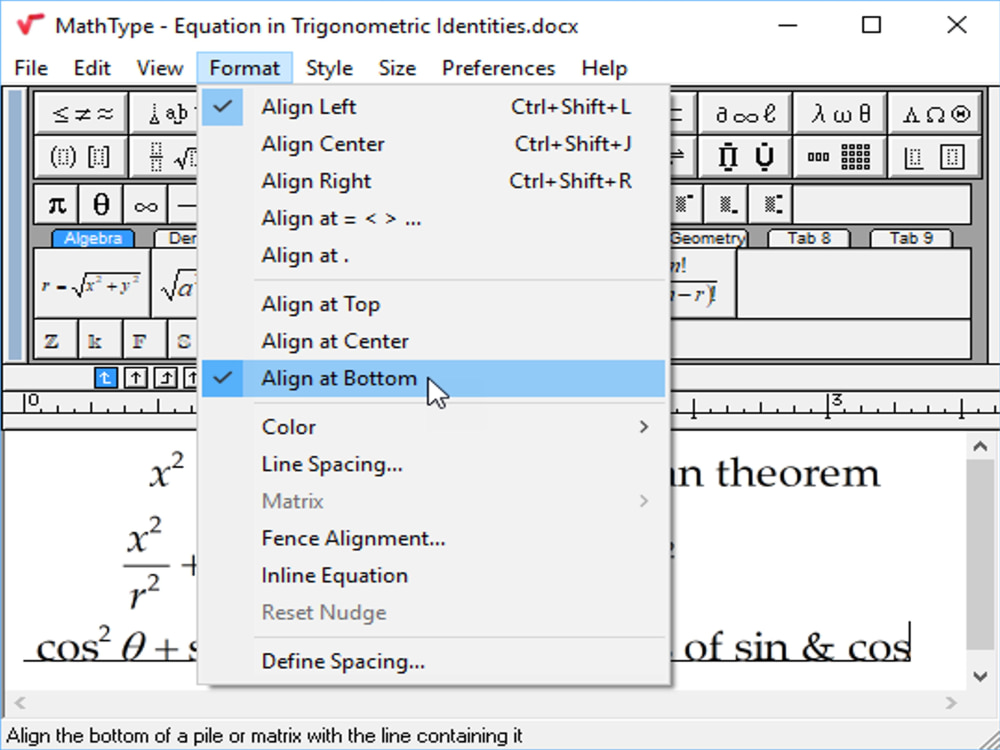Screen dimensions: 1000x750
Task: Open the Style menu
Action: point(329,68)
